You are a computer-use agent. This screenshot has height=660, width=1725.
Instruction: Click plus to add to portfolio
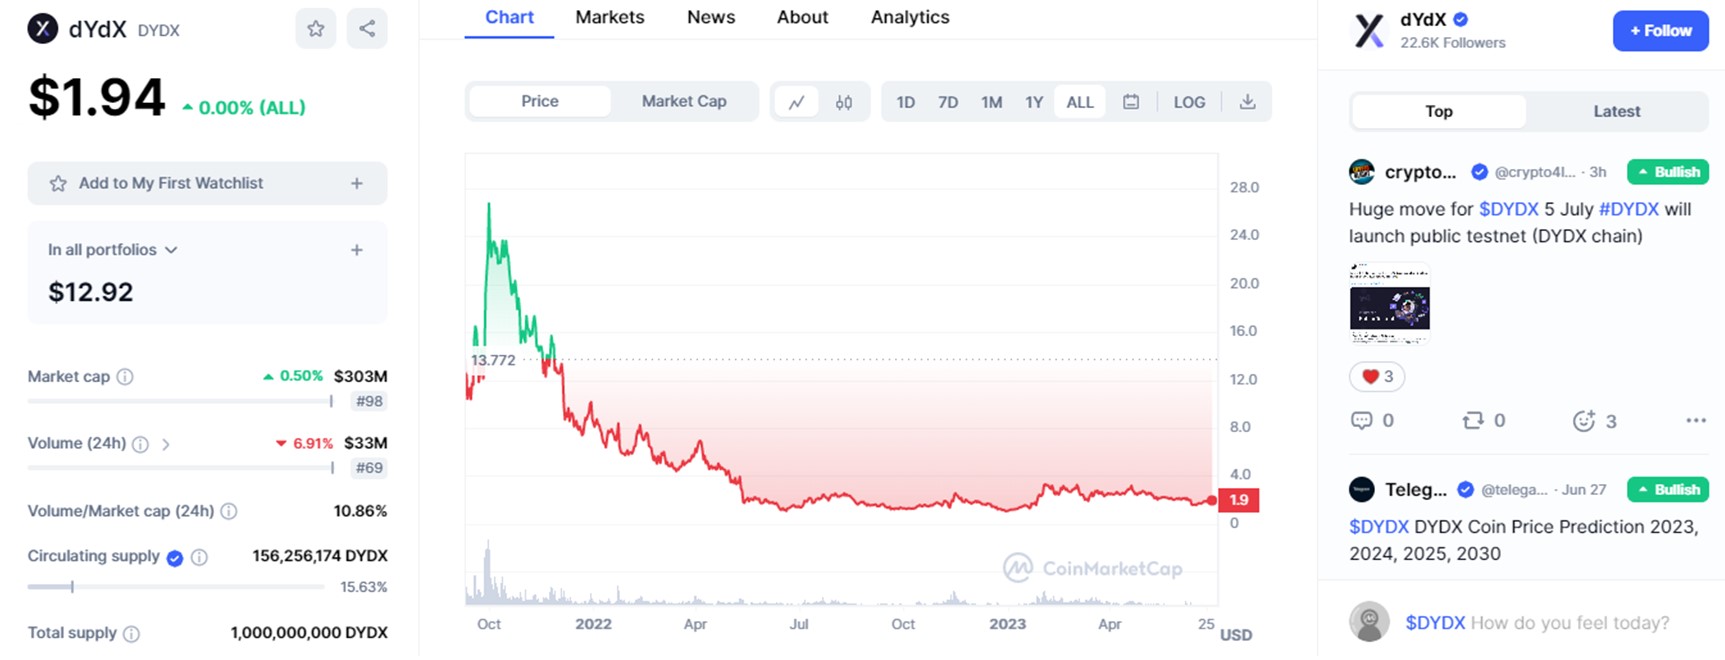click(x=357, y=250)
